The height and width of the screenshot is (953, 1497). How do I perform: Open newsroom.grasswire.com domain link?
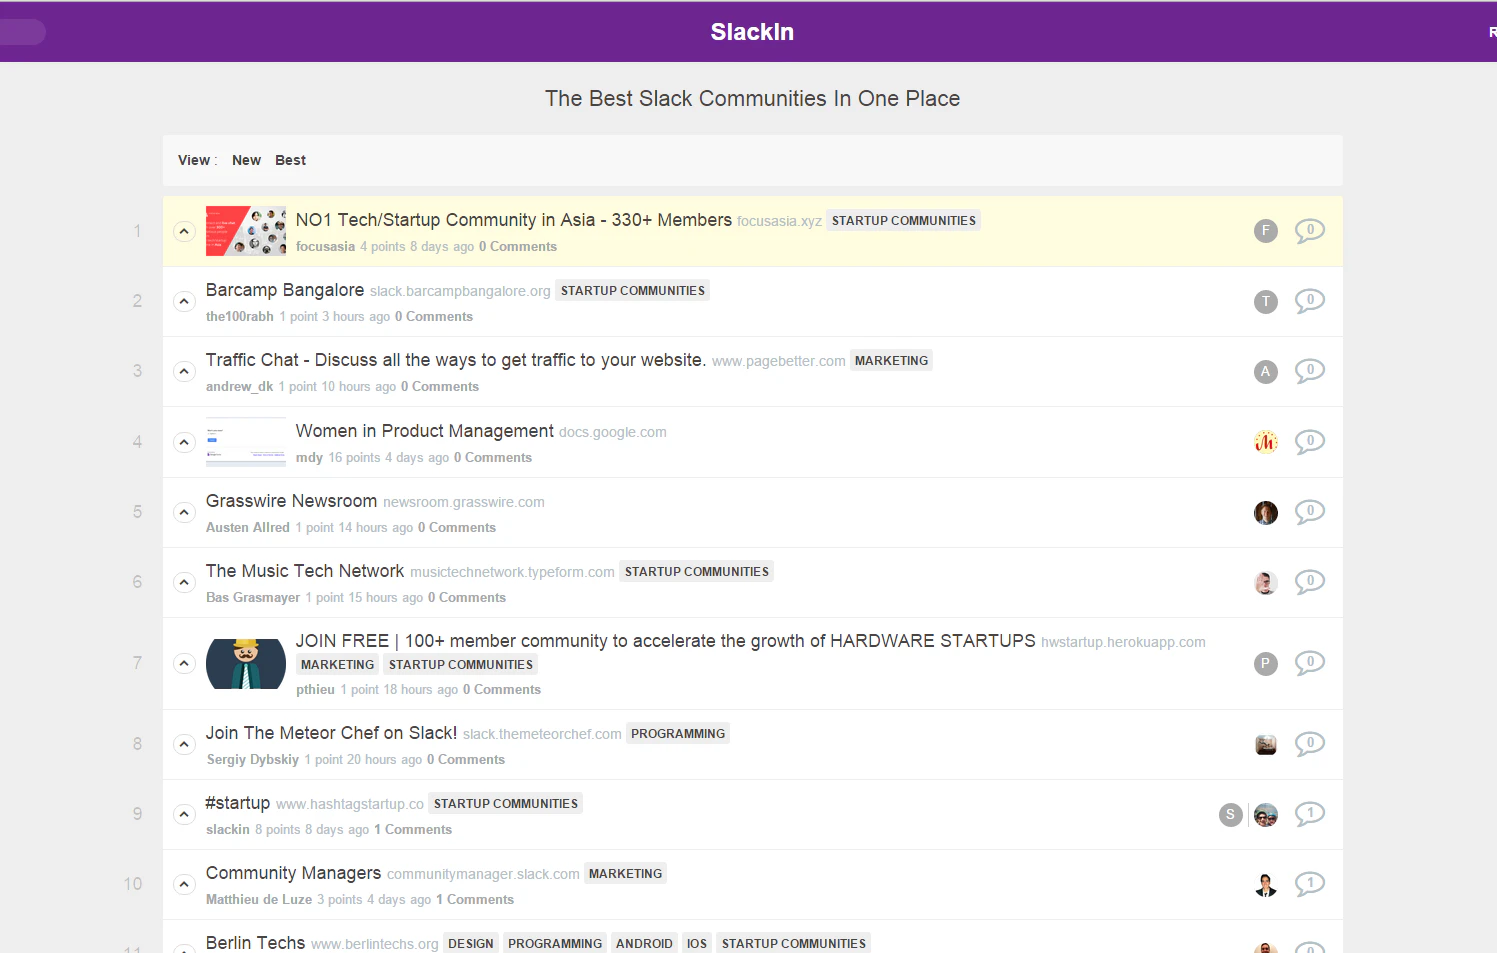(x=464, y=502)
